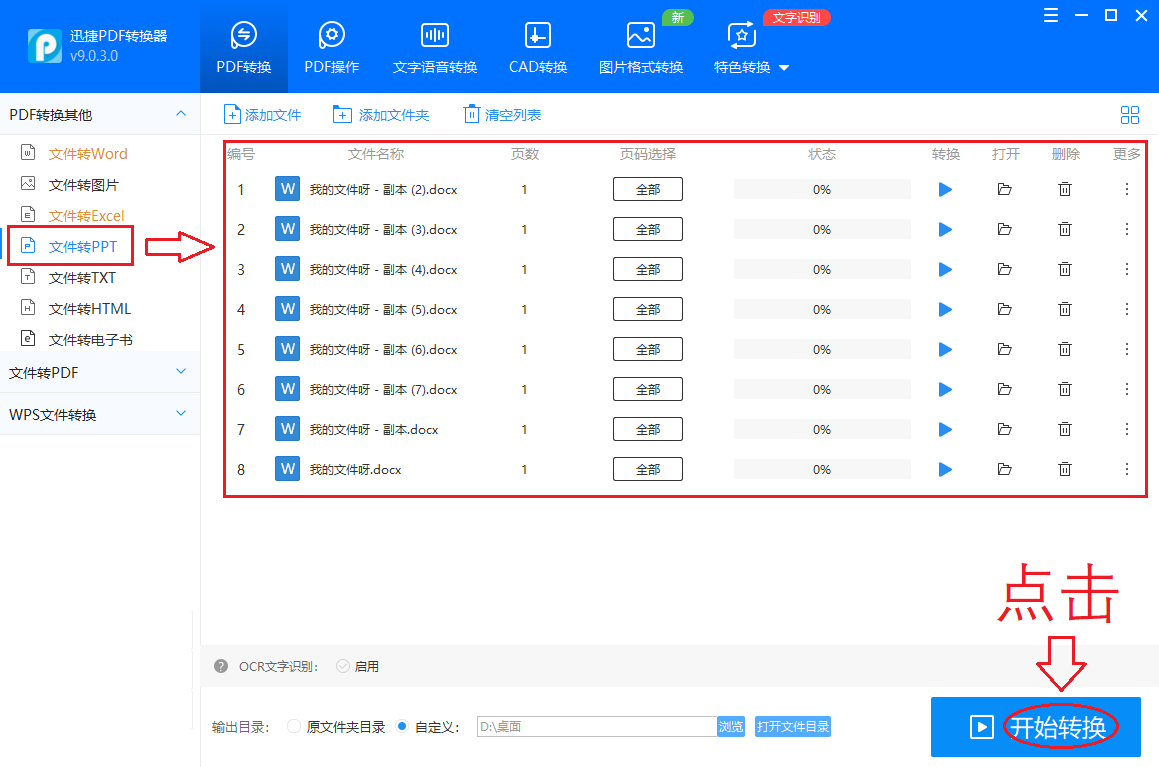Click the 开始转换 button
Screen dimensions: 1159x767
(x=1035, y=727)
